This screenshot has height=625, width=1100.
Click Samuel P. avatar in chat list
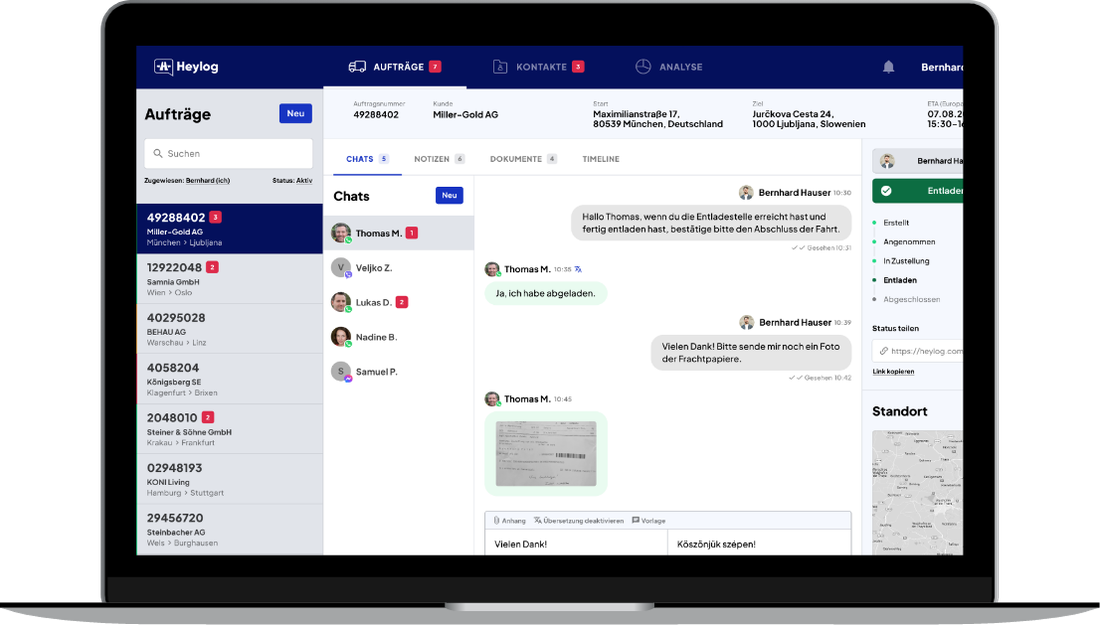point(341,372)
